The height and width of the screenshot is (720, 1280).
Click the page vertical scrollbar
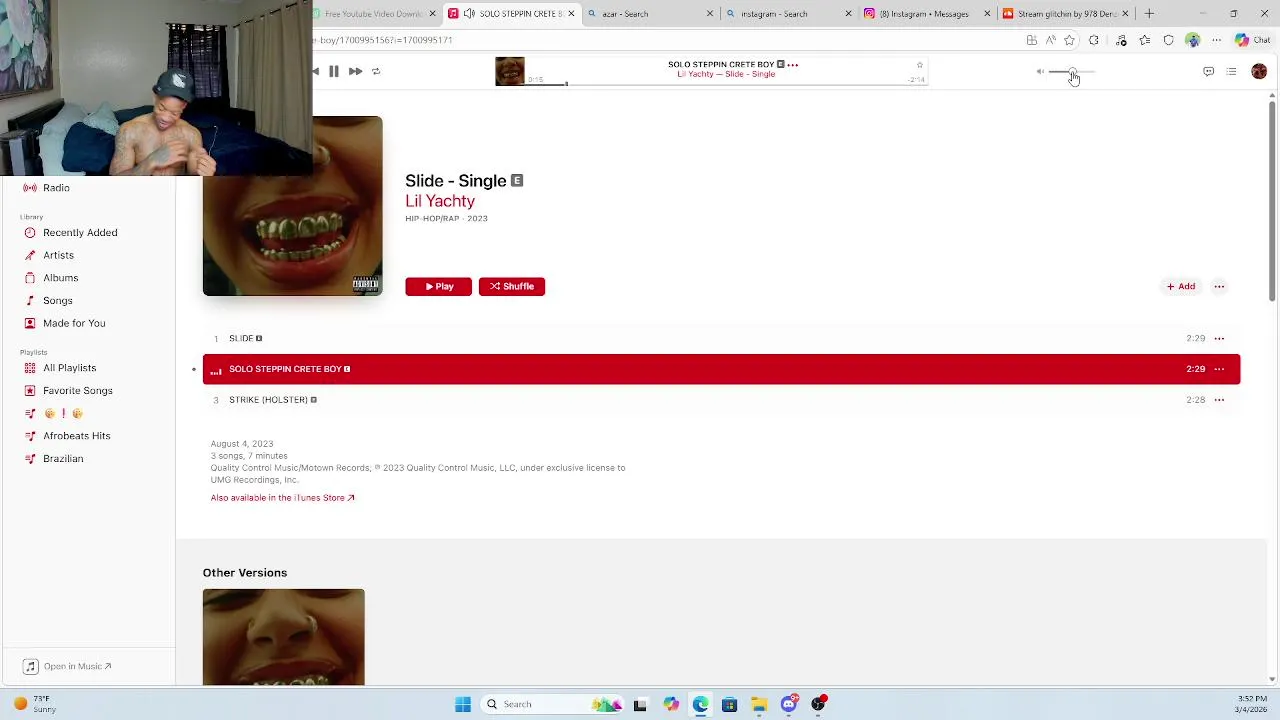pos(1272,200)
